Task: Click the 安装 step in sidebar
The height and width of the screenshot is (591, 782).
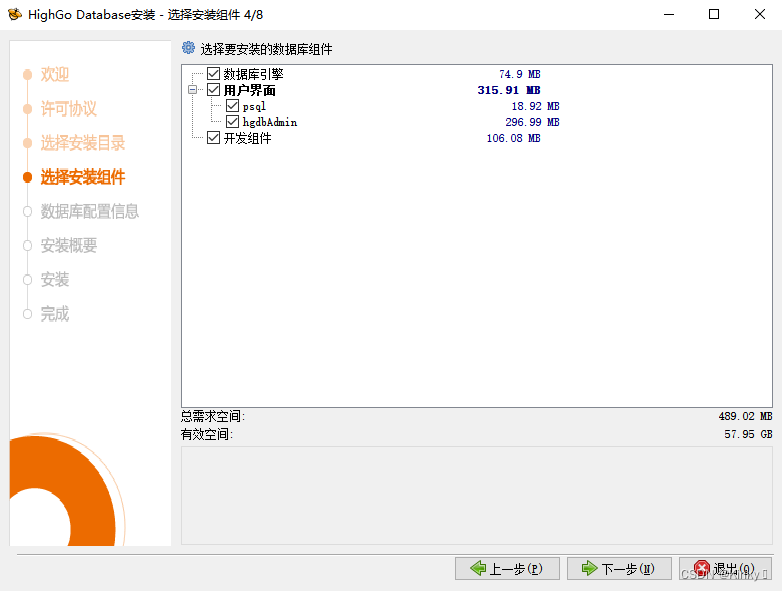Action: tap(55, 279)
